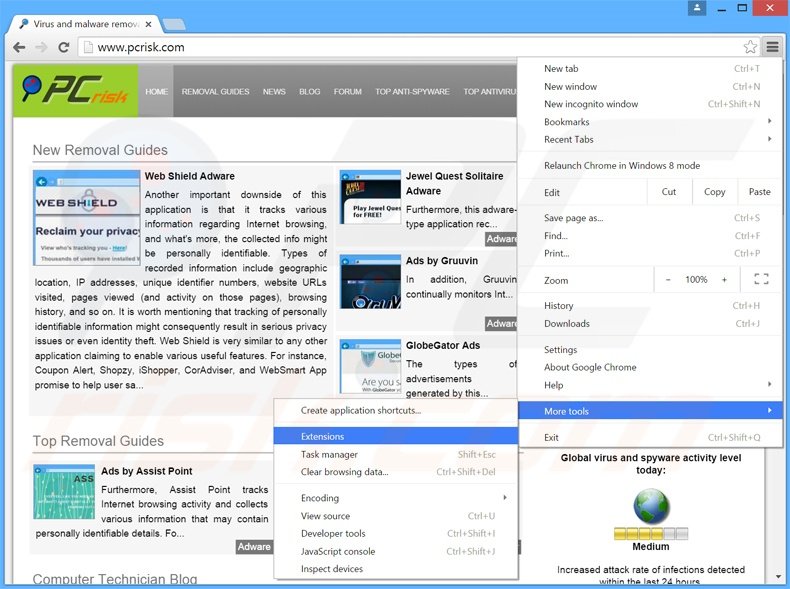Reload the page with refresh icon
Viewport: 790px width, 589px height.
tap(63, 47)
